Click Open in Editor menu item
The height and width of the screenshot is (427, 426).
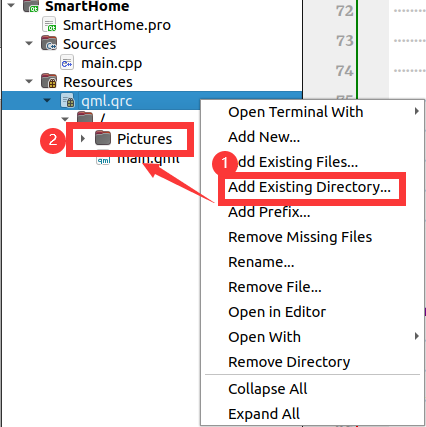pos(277,312)
